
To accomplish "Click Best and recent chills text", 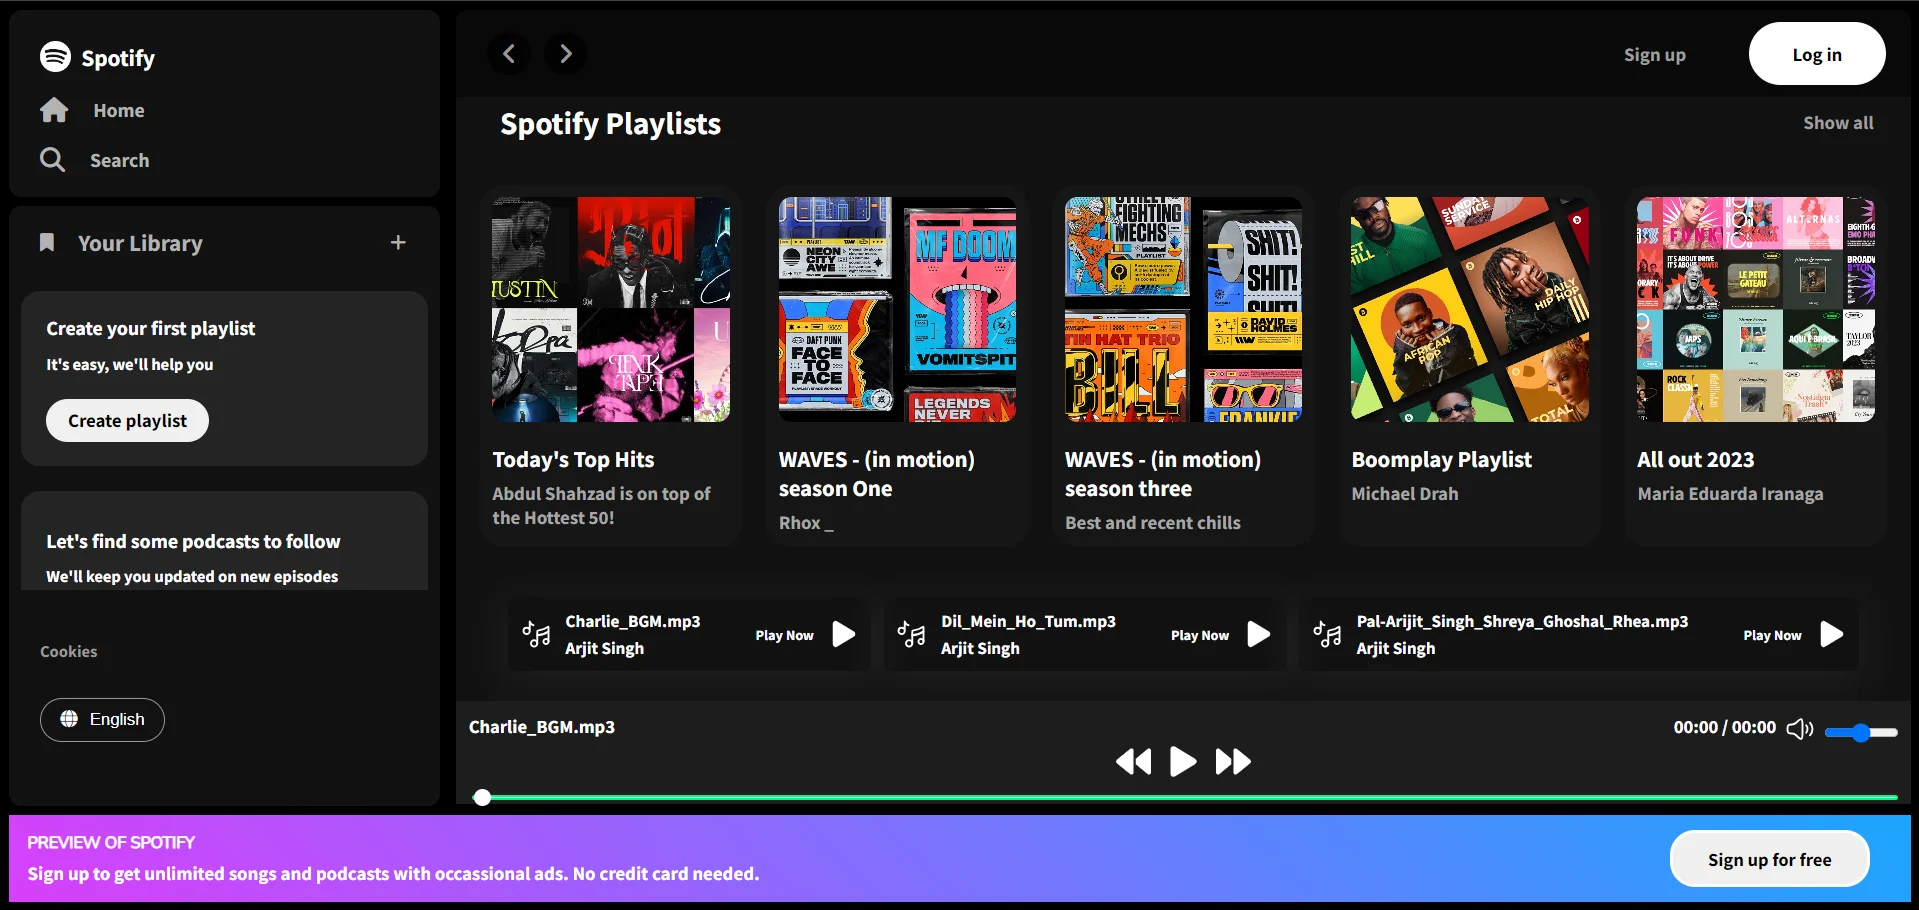I will 1152,523.
